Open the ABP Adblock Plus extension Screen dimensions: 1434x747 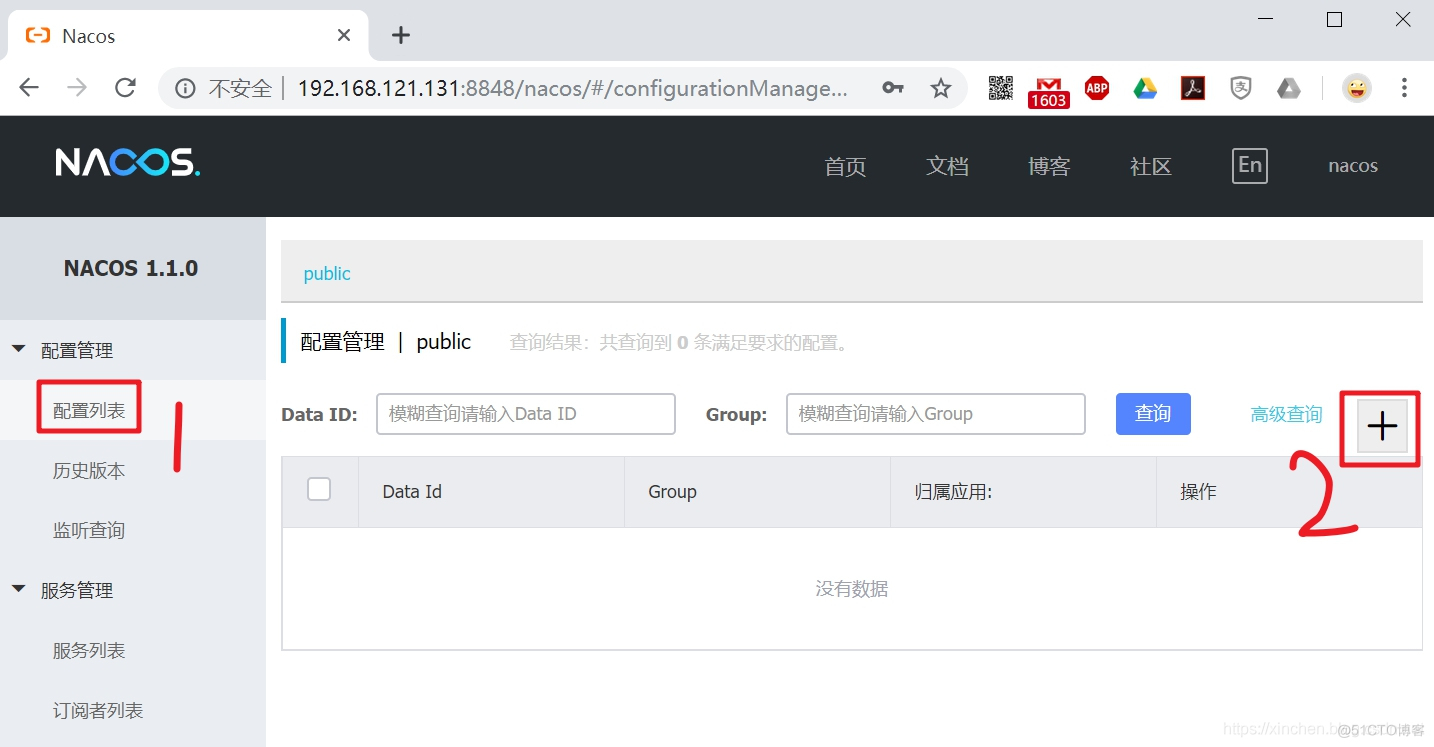pyautogui.click(x=1097, y=88)
